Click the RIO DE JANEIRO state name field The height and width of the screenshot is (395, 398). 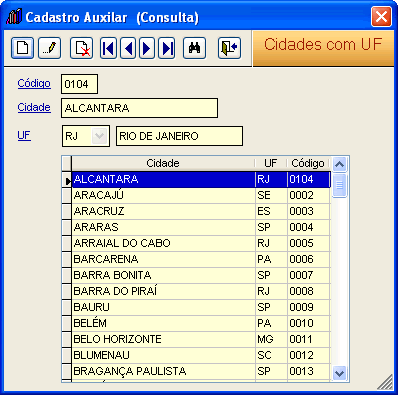tap(179, 136)
